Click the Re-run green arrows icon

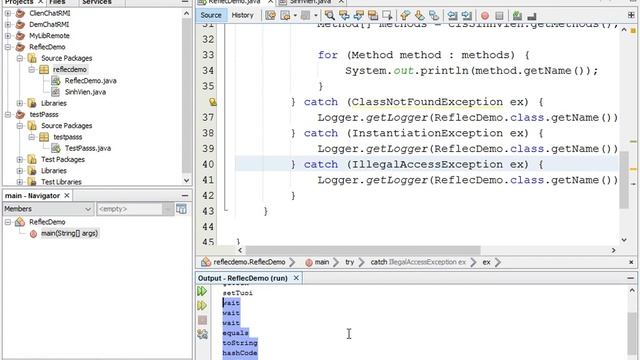(x=202, y=291)
